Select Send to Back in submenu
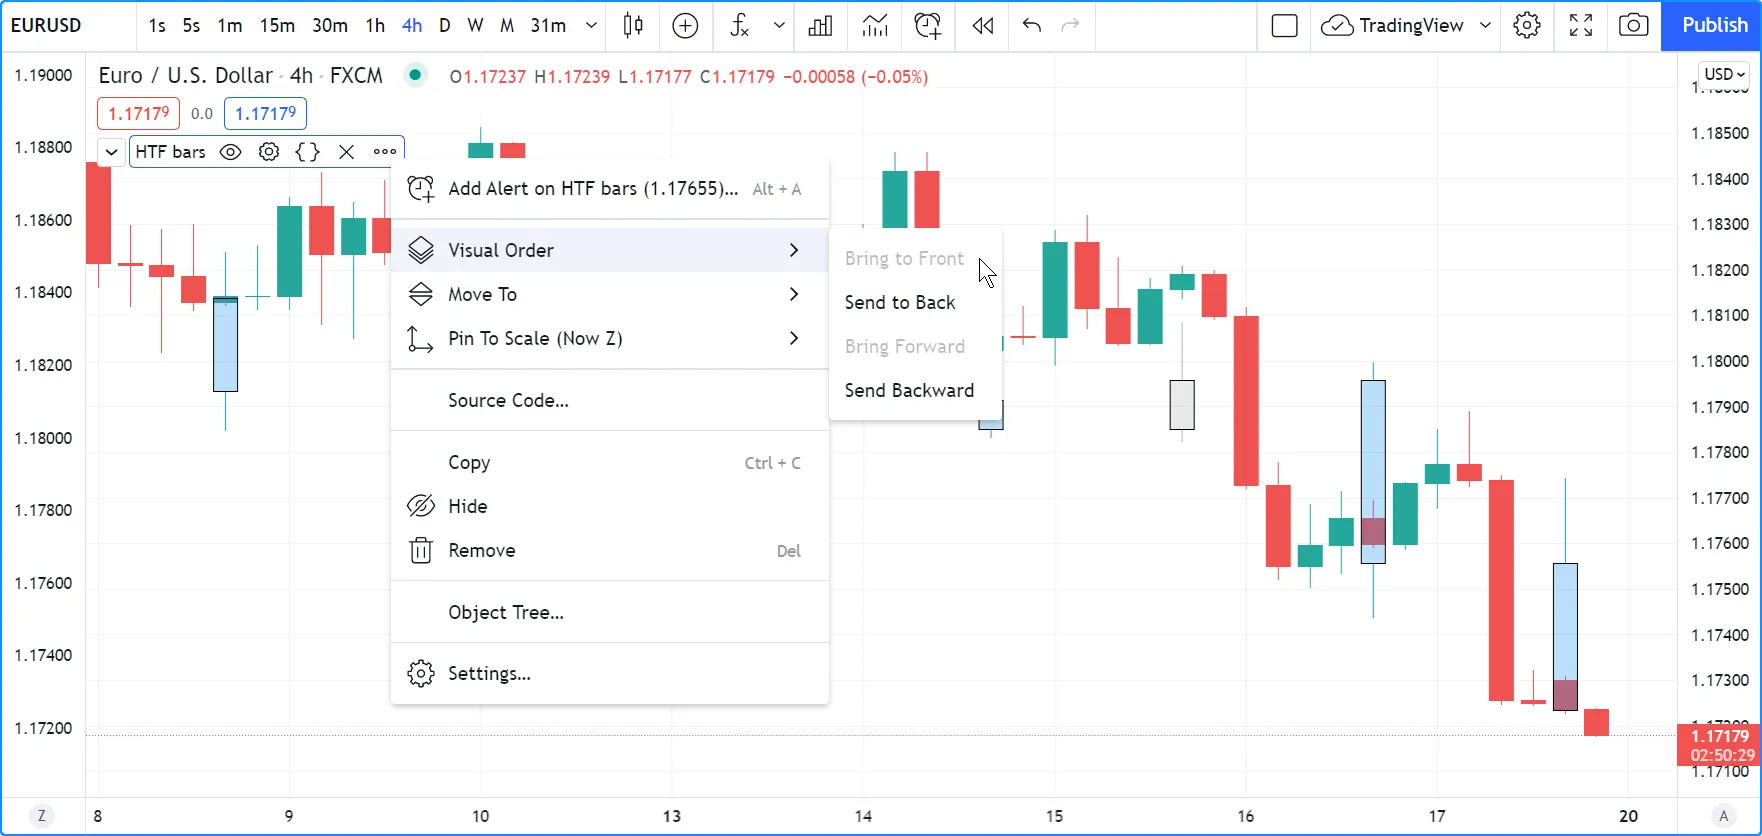Screen dimensions: 1762x836 pyautogui.click(x=900, y=302)
